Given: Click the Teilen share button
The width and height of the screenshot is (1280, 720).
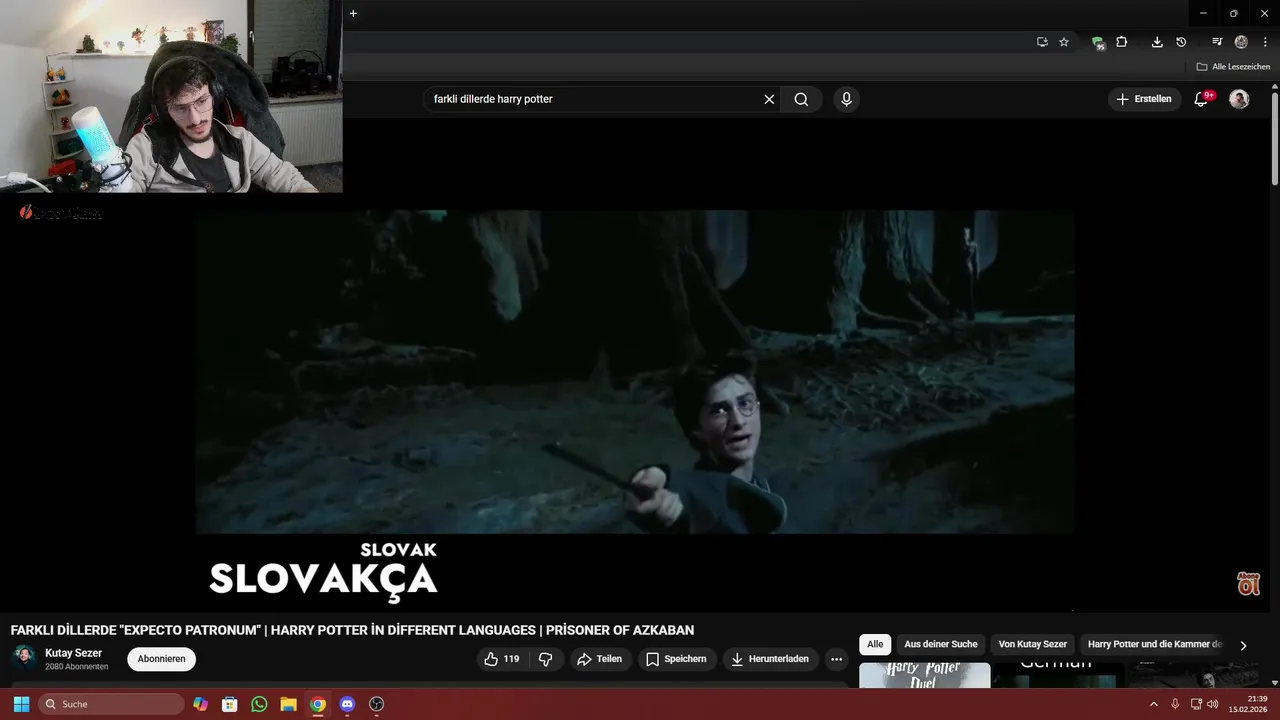Looking at the screenshot, I should (x=600, y=659).
